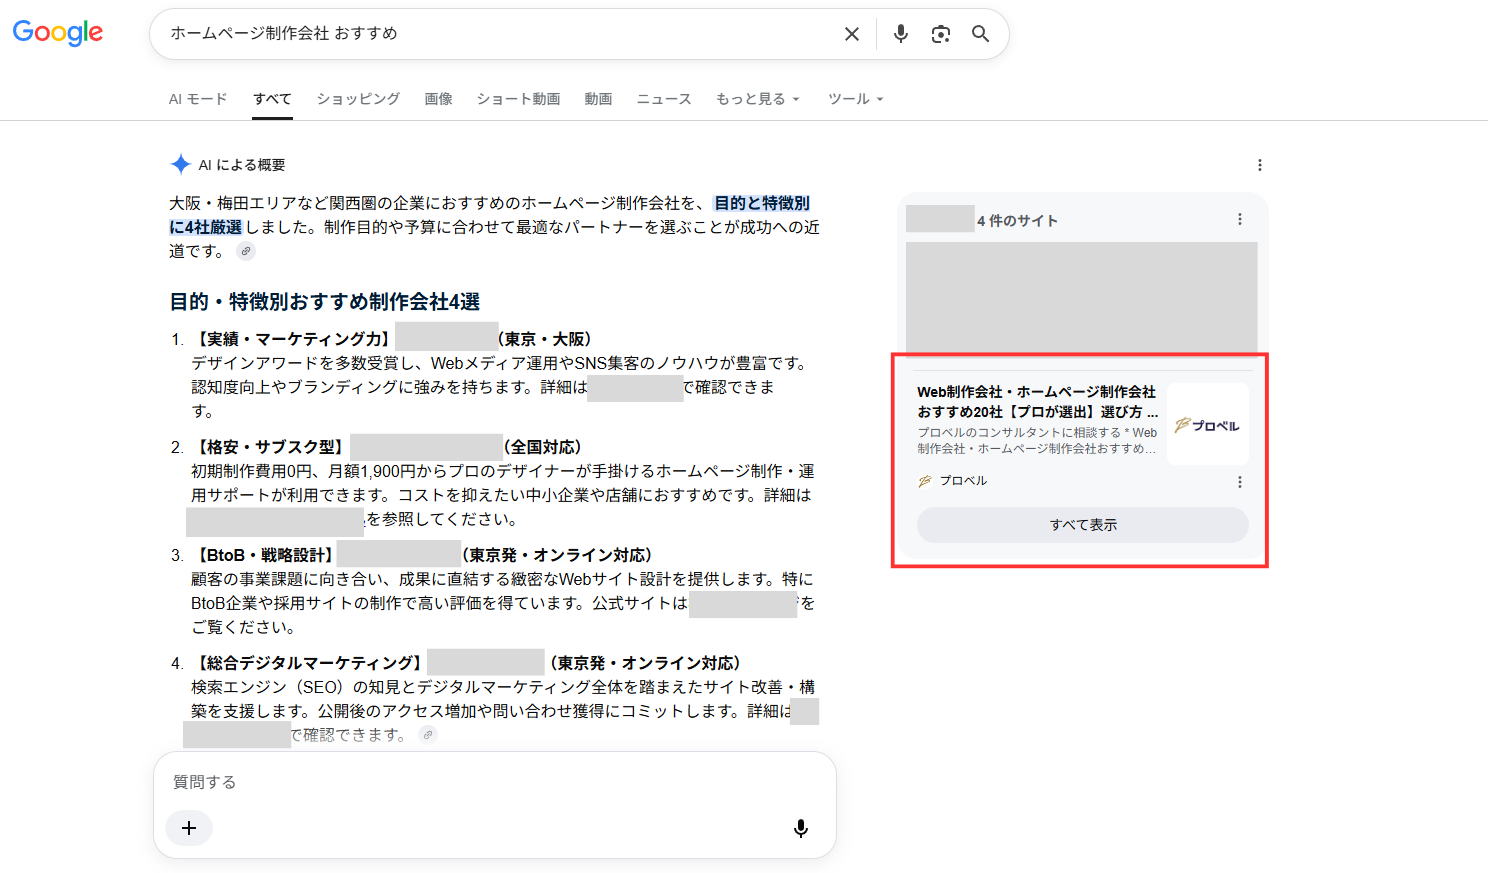Open the プロペル logo thumbnail
The height and width of the screenshot is (873, 1488).
tap(1208, 425)
